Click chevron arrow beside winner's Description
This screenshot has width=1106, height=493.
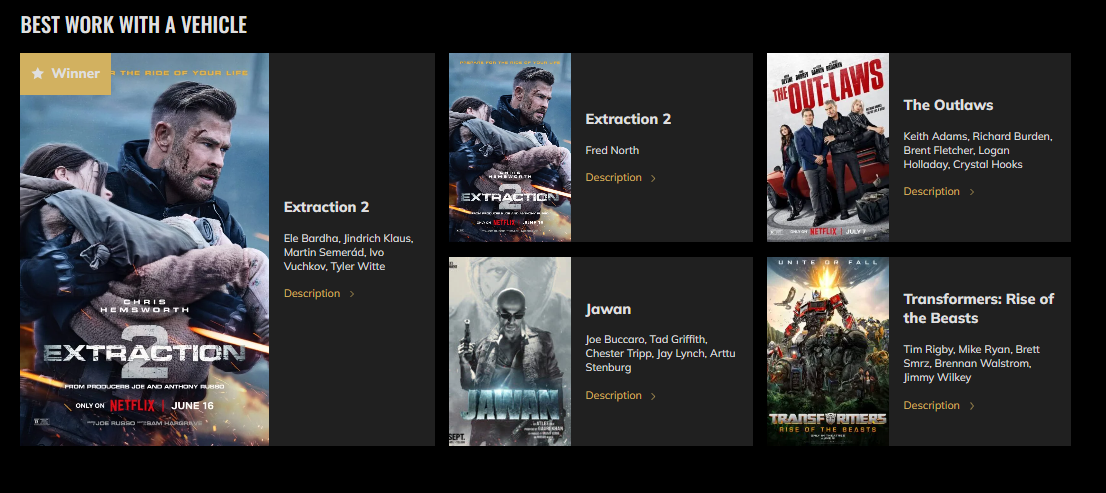[x=352, y=294]
